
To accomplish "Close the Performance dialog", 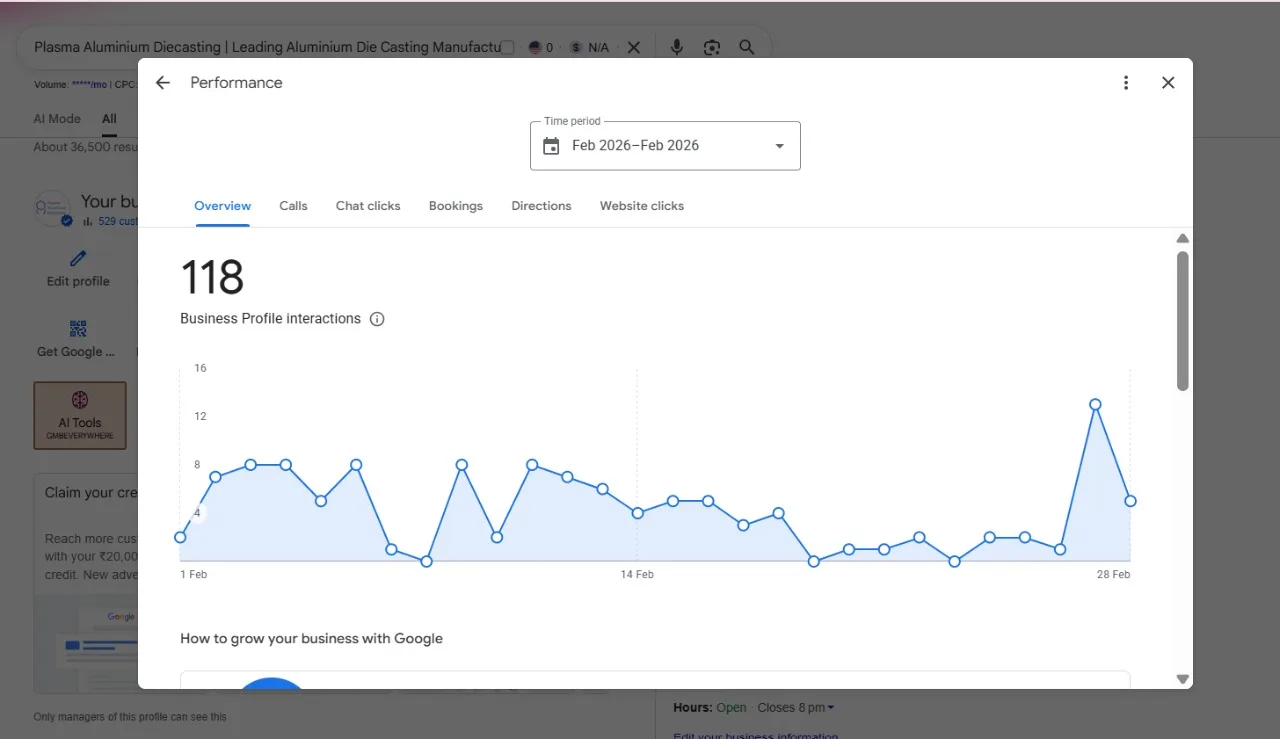I will coord(1168,83).
